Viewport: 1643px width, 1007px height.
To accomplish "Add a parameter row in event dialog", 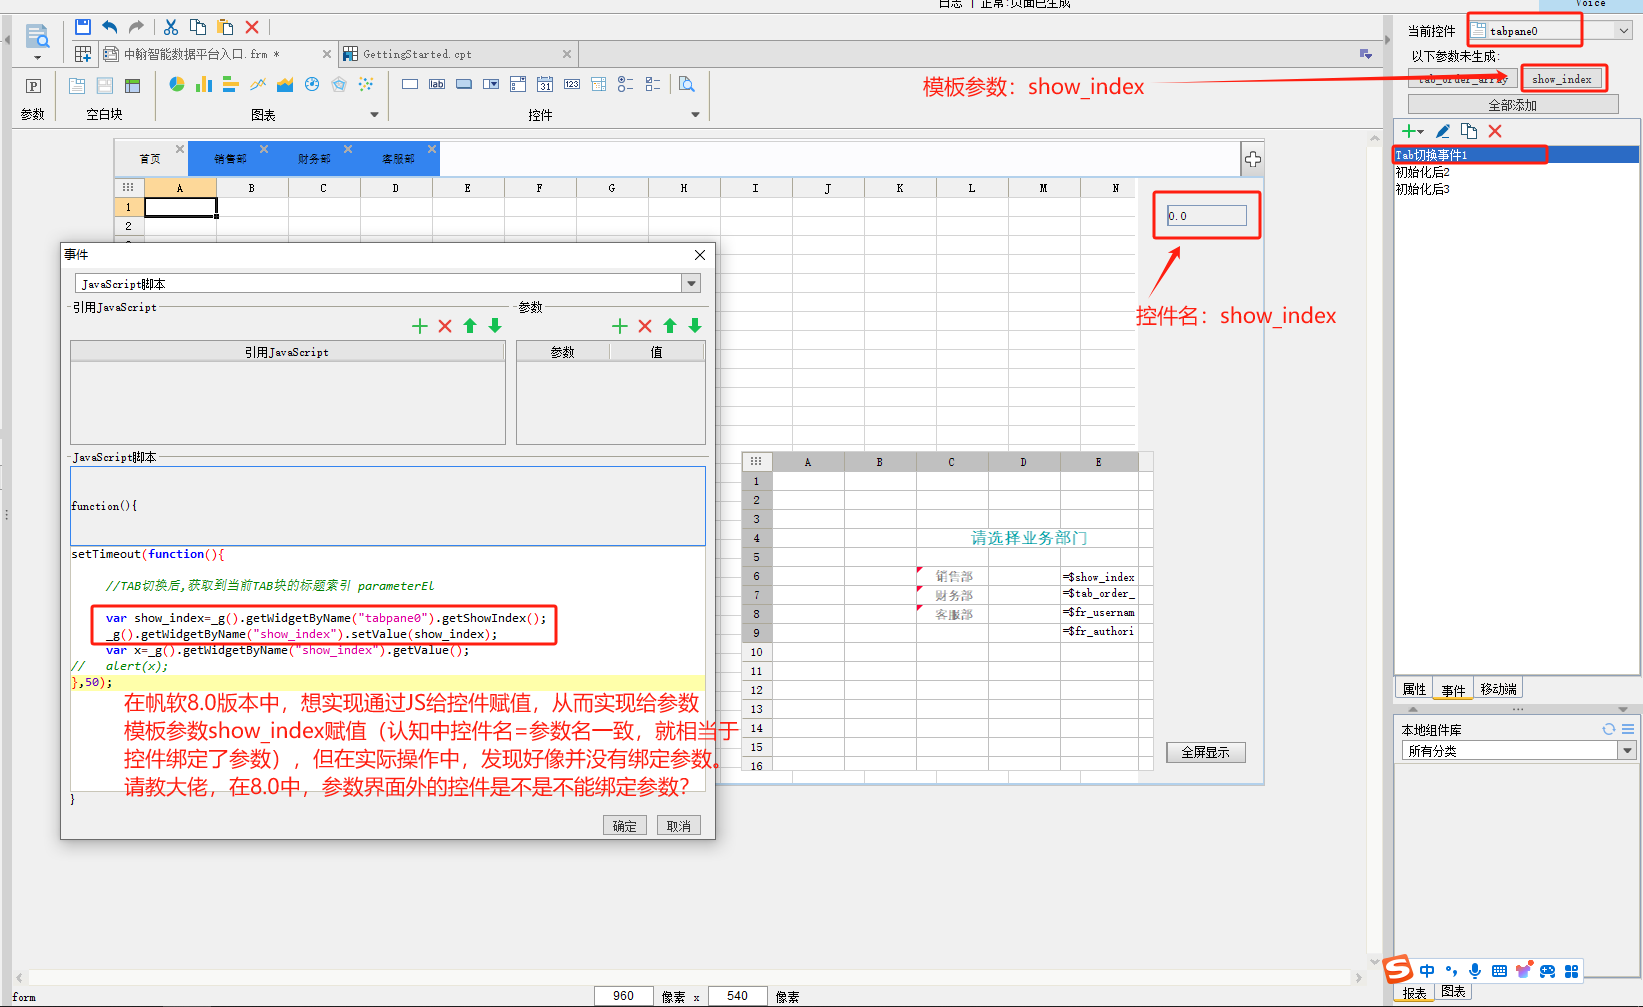I will 620,326.
